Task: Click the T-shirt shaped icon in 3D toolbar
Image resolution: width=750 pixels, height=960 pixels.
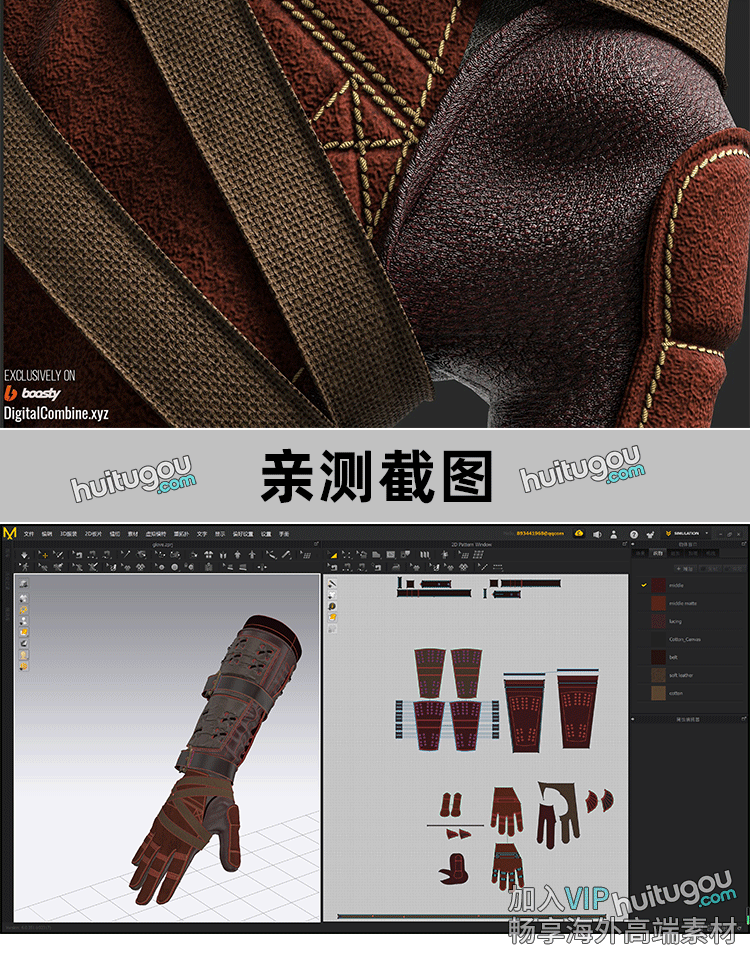Action: click(x=209, y=555)
